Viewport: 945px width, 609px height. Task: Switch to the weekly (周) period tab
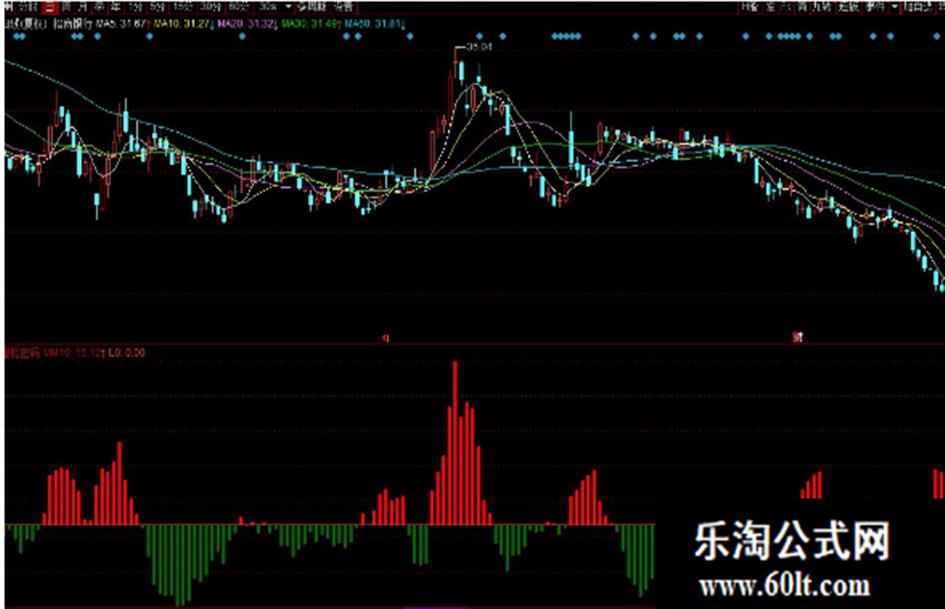click(x=66, y=7)
